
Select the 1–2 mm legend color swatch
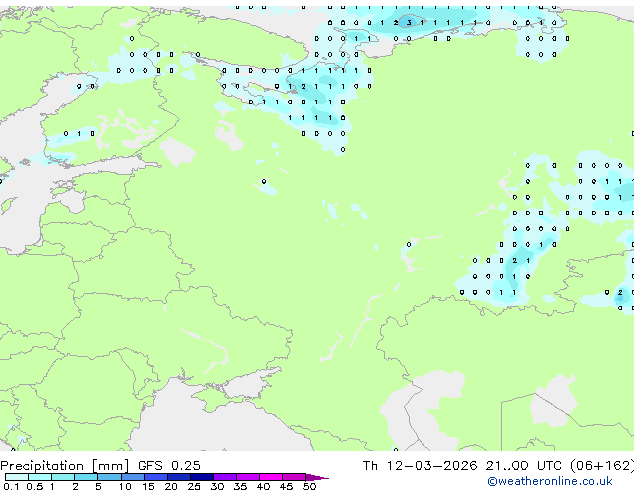pos(63,477)
